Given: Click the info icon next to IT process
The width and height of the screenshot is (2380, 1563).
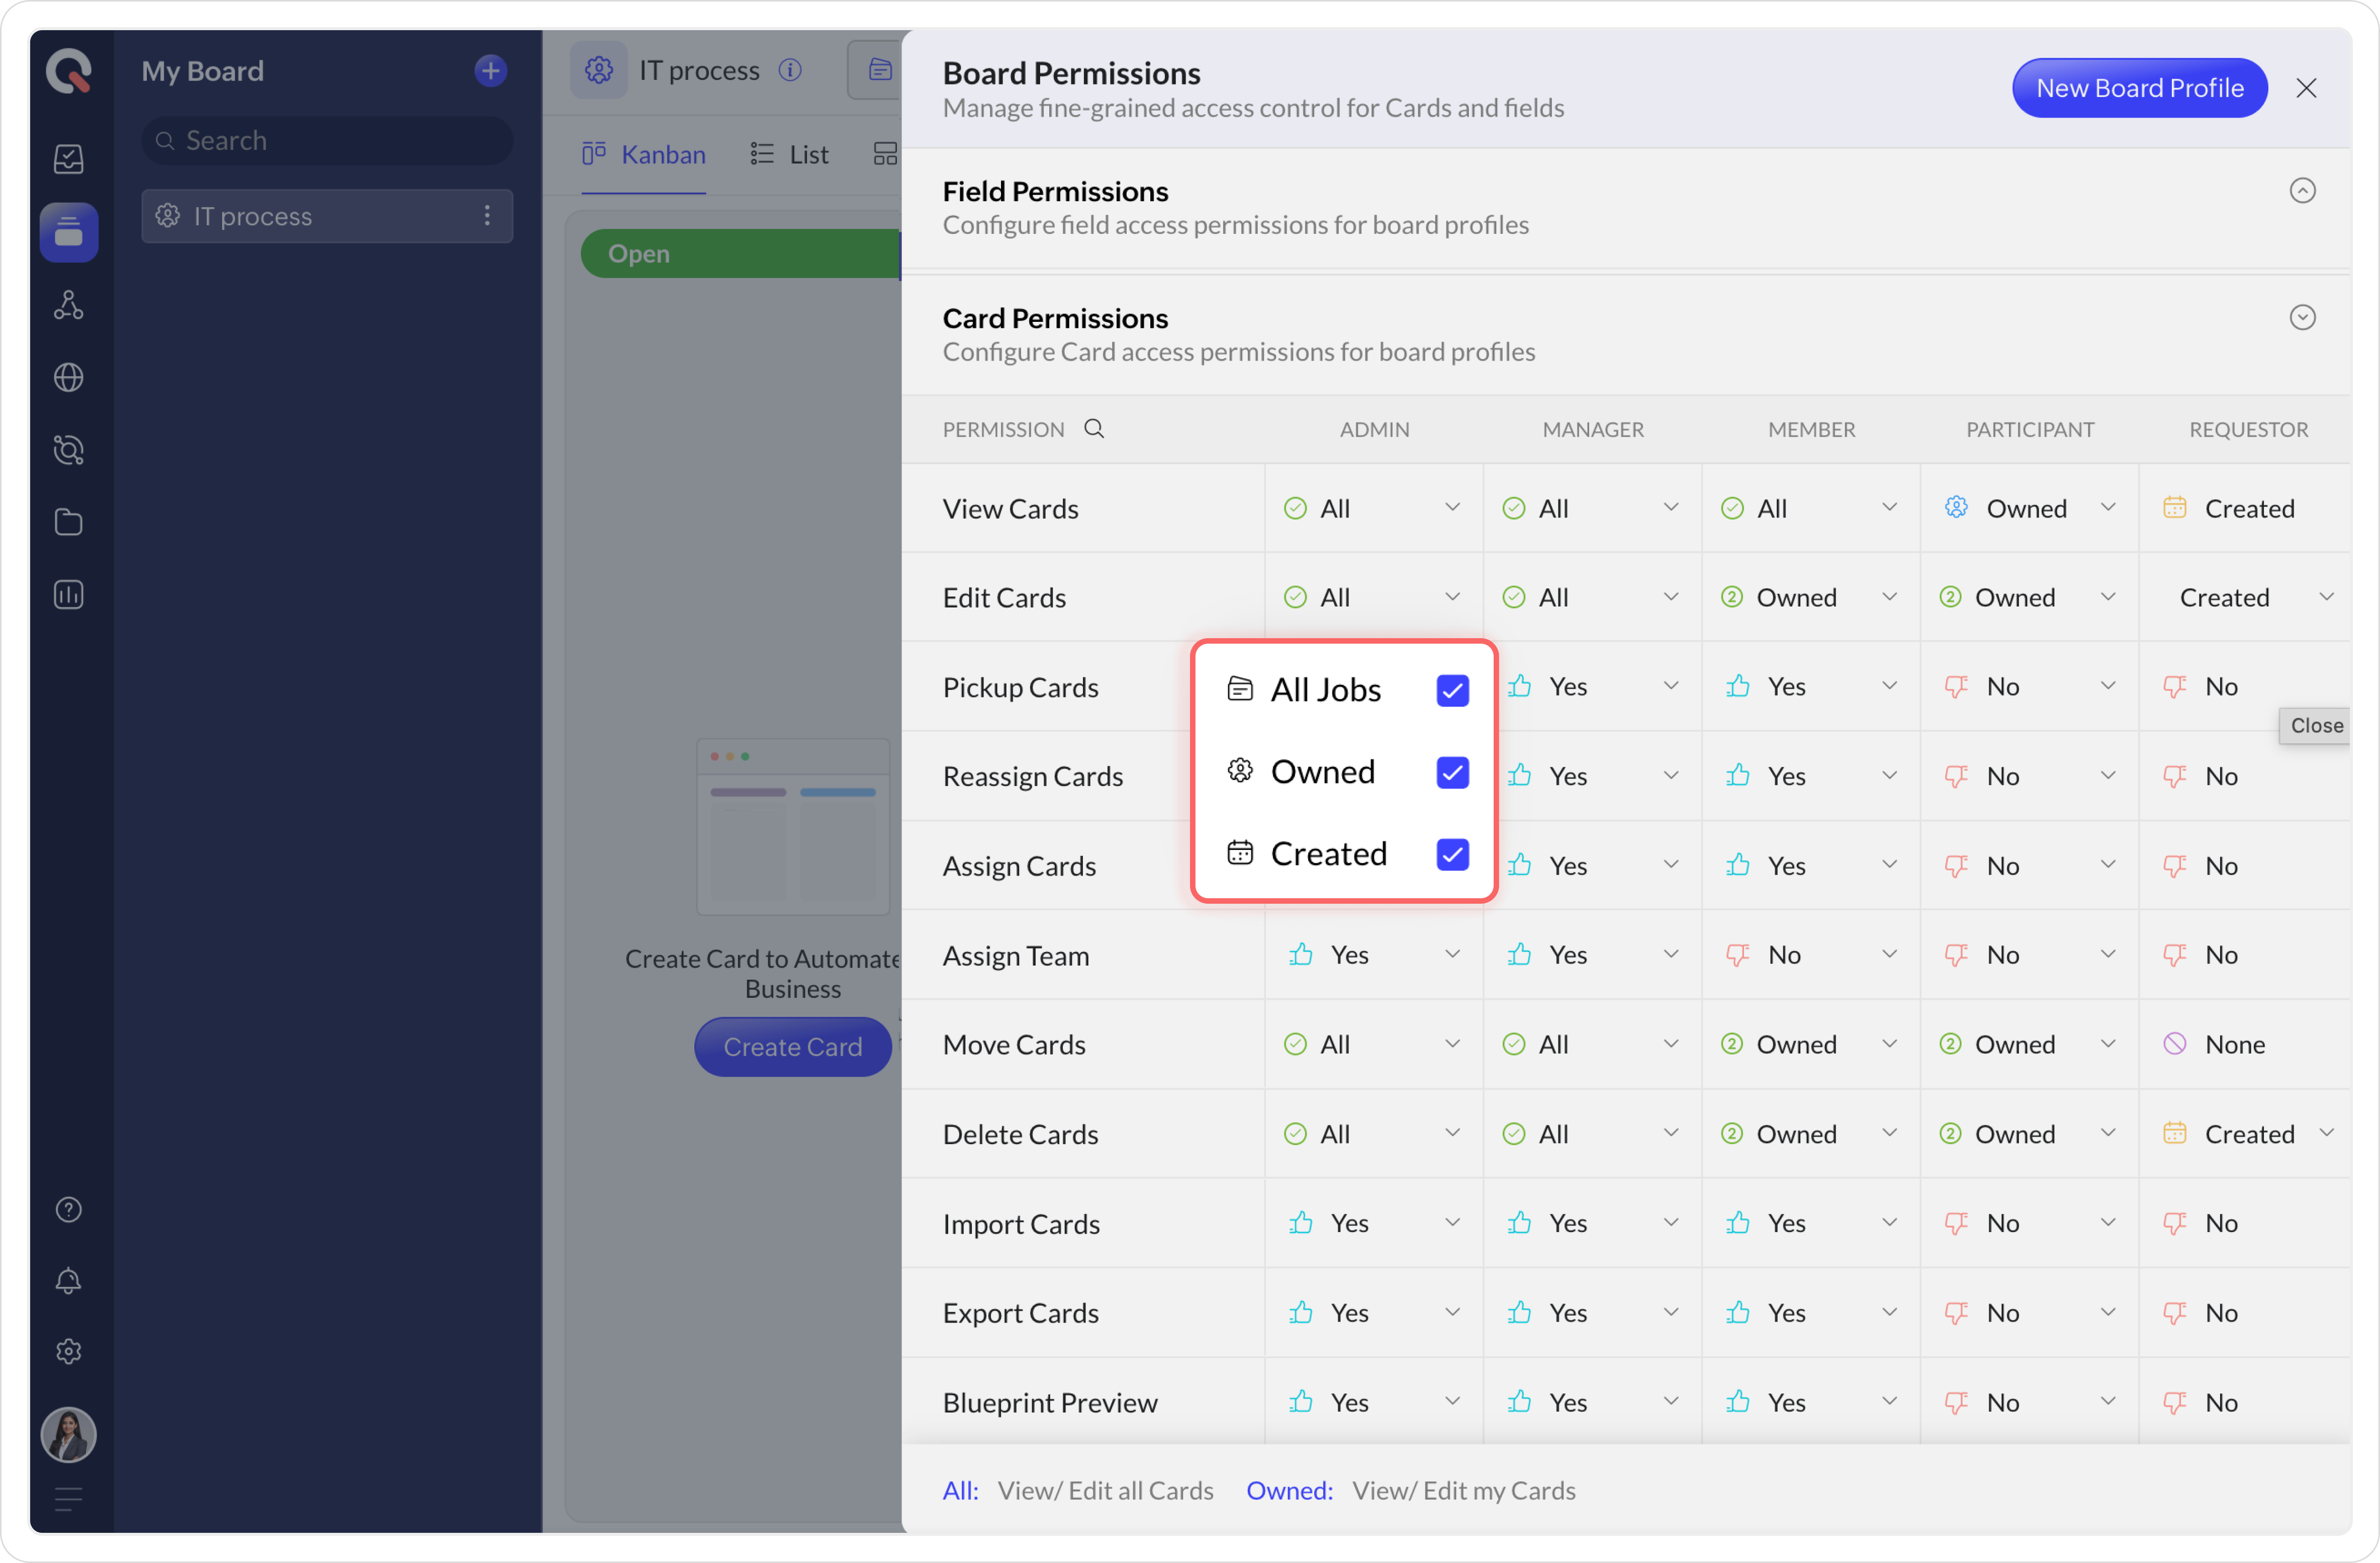Looking at the screenshot, I should (x=790, y=70).
